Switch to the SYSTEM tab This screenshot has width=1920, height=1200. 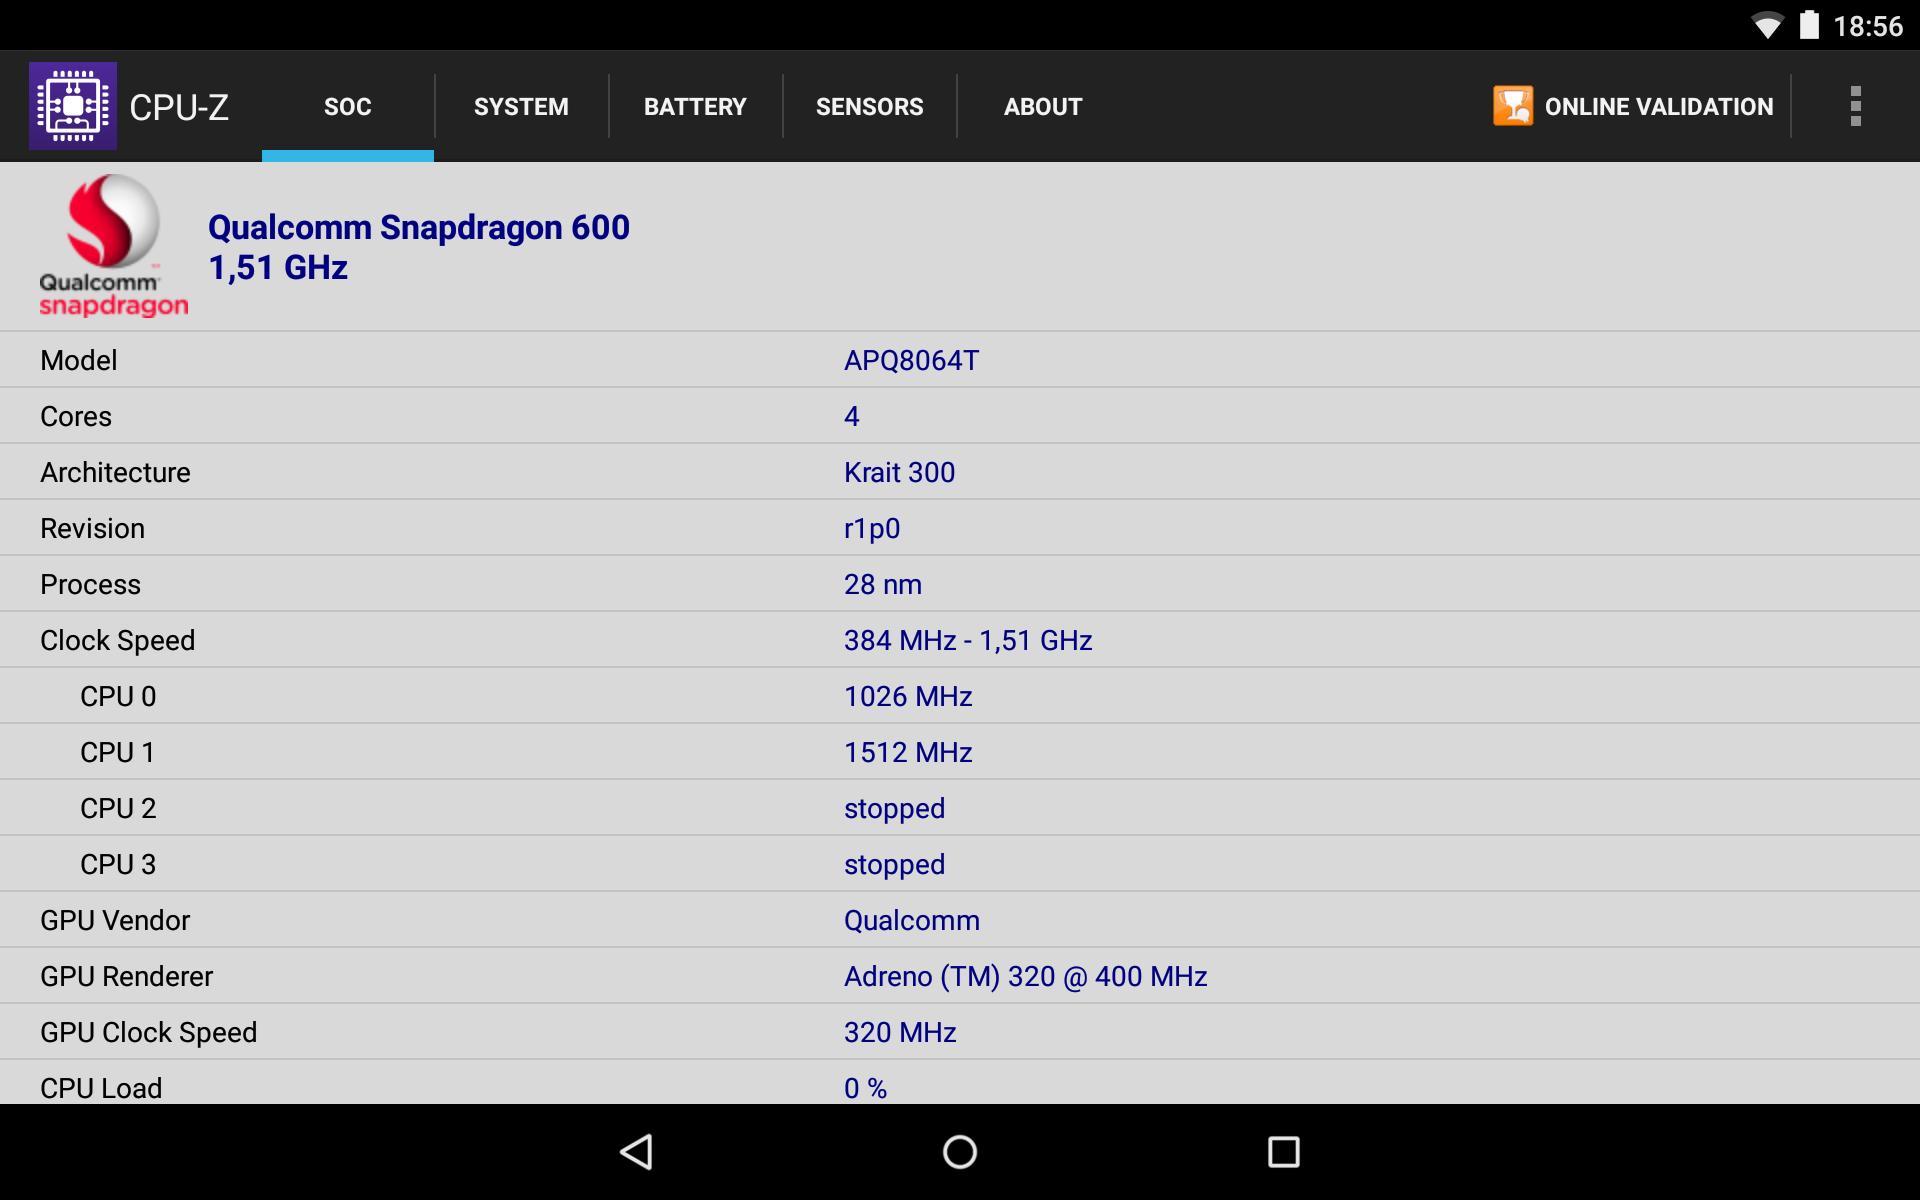tap(521, 106)
